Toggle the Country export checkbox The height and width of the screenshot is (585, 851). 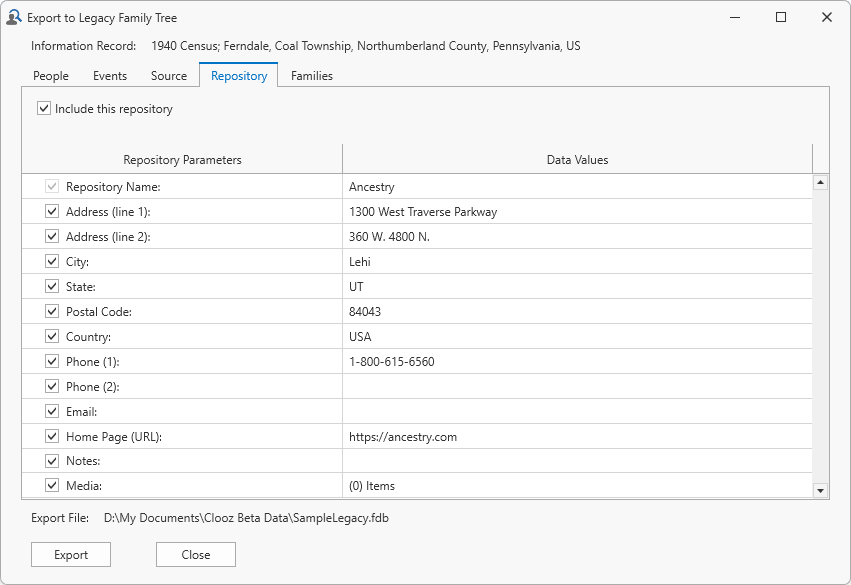coord(52,336)
